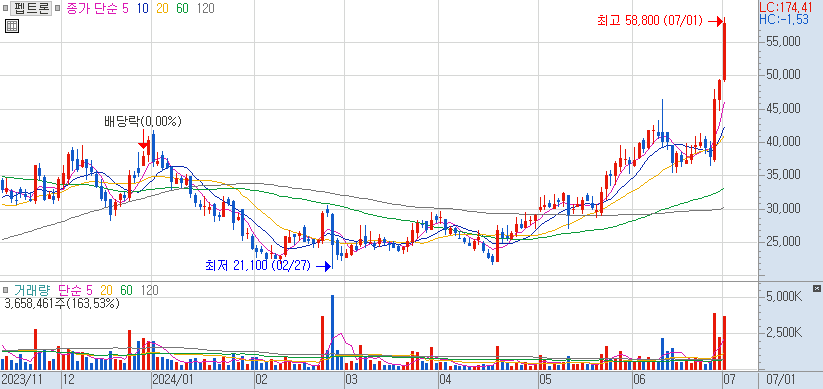
Task: Click the 07 month date axis label
Action: 730,379
